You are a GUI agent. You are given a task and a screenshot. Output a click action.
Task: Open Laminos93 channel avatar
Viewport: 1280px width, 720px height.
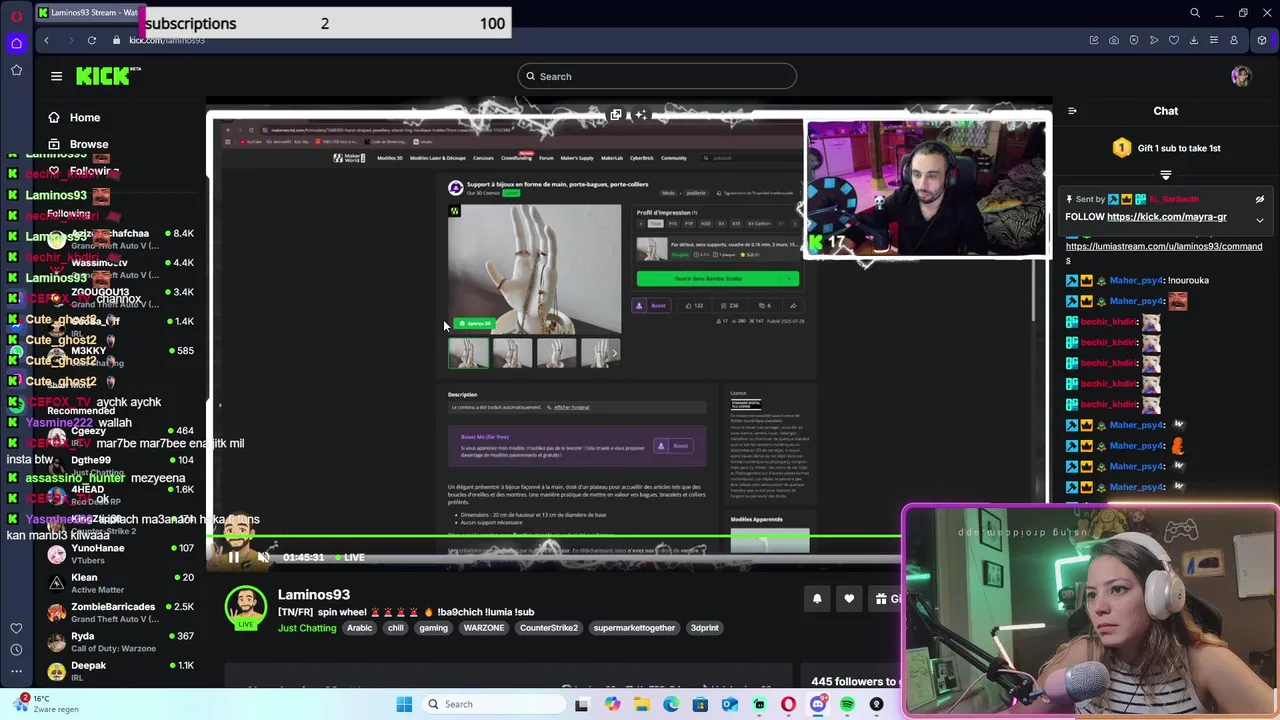tap(245, 607)
